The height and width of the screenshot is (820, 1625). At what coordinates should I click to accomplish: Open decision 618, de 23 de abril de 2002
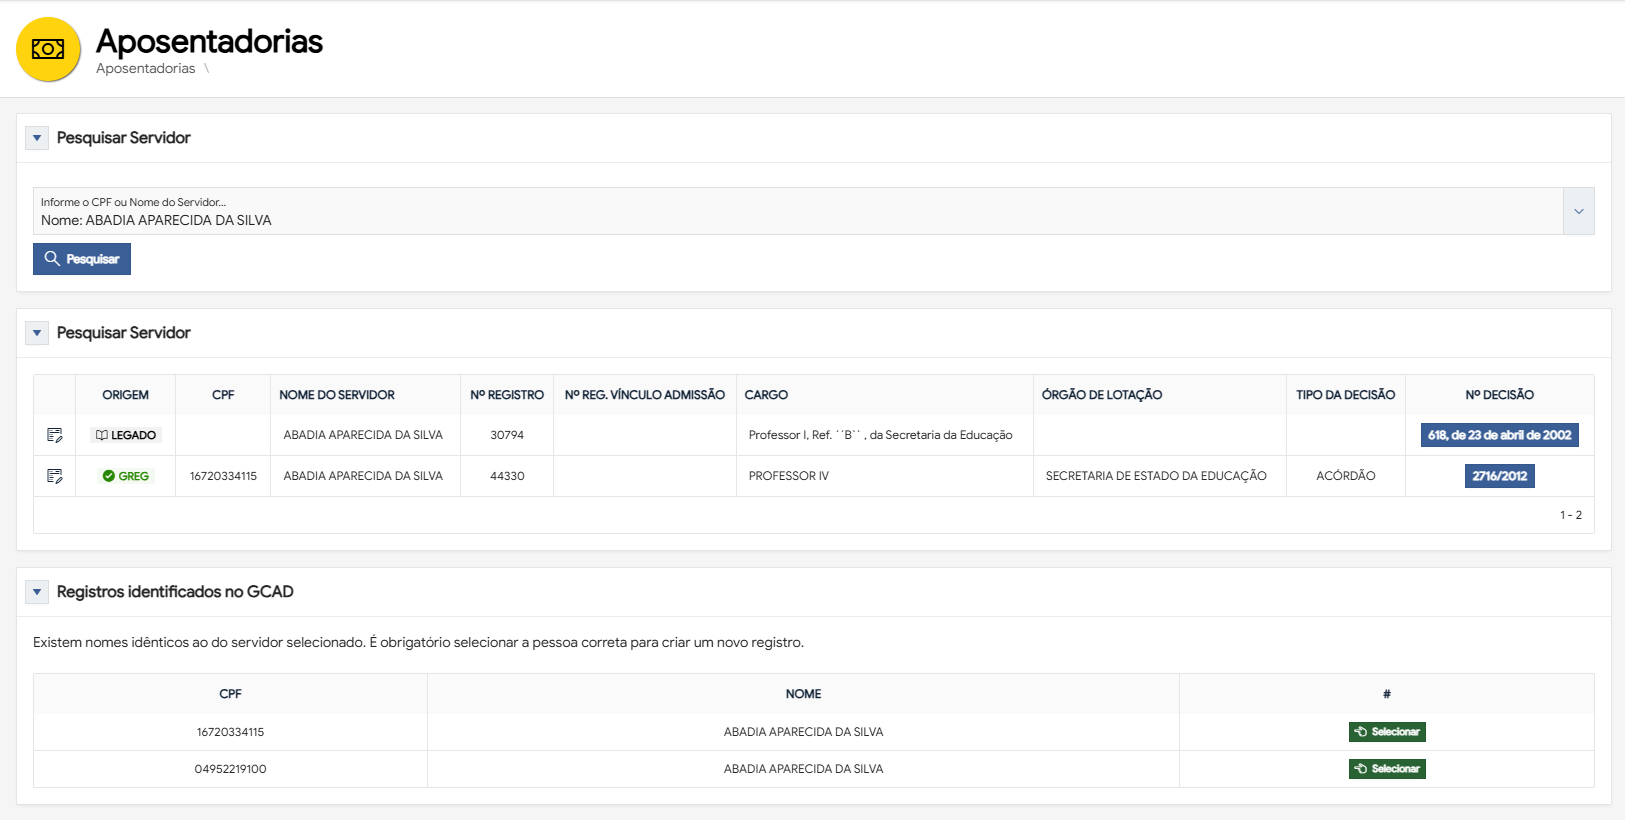pyautogui.click(x=1499, y=435)
